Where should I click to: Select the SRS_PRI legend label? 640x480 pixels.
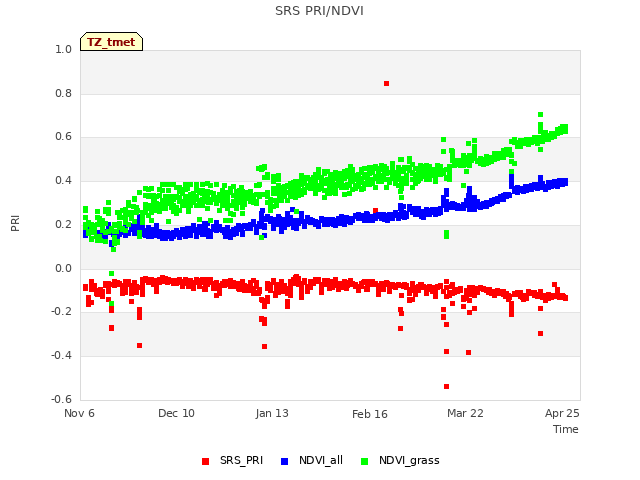(241, 460)
